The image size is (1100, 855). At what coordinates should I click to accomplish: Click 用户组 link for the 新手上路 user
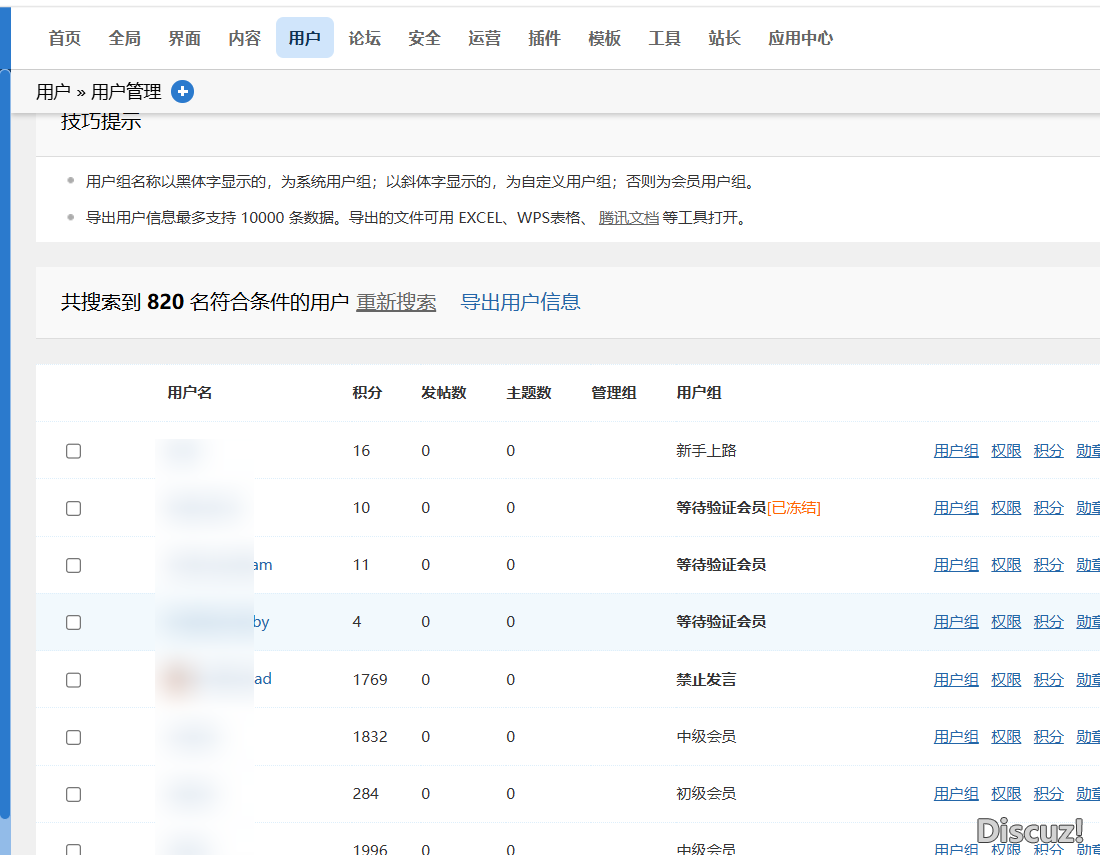click(956, 451)
